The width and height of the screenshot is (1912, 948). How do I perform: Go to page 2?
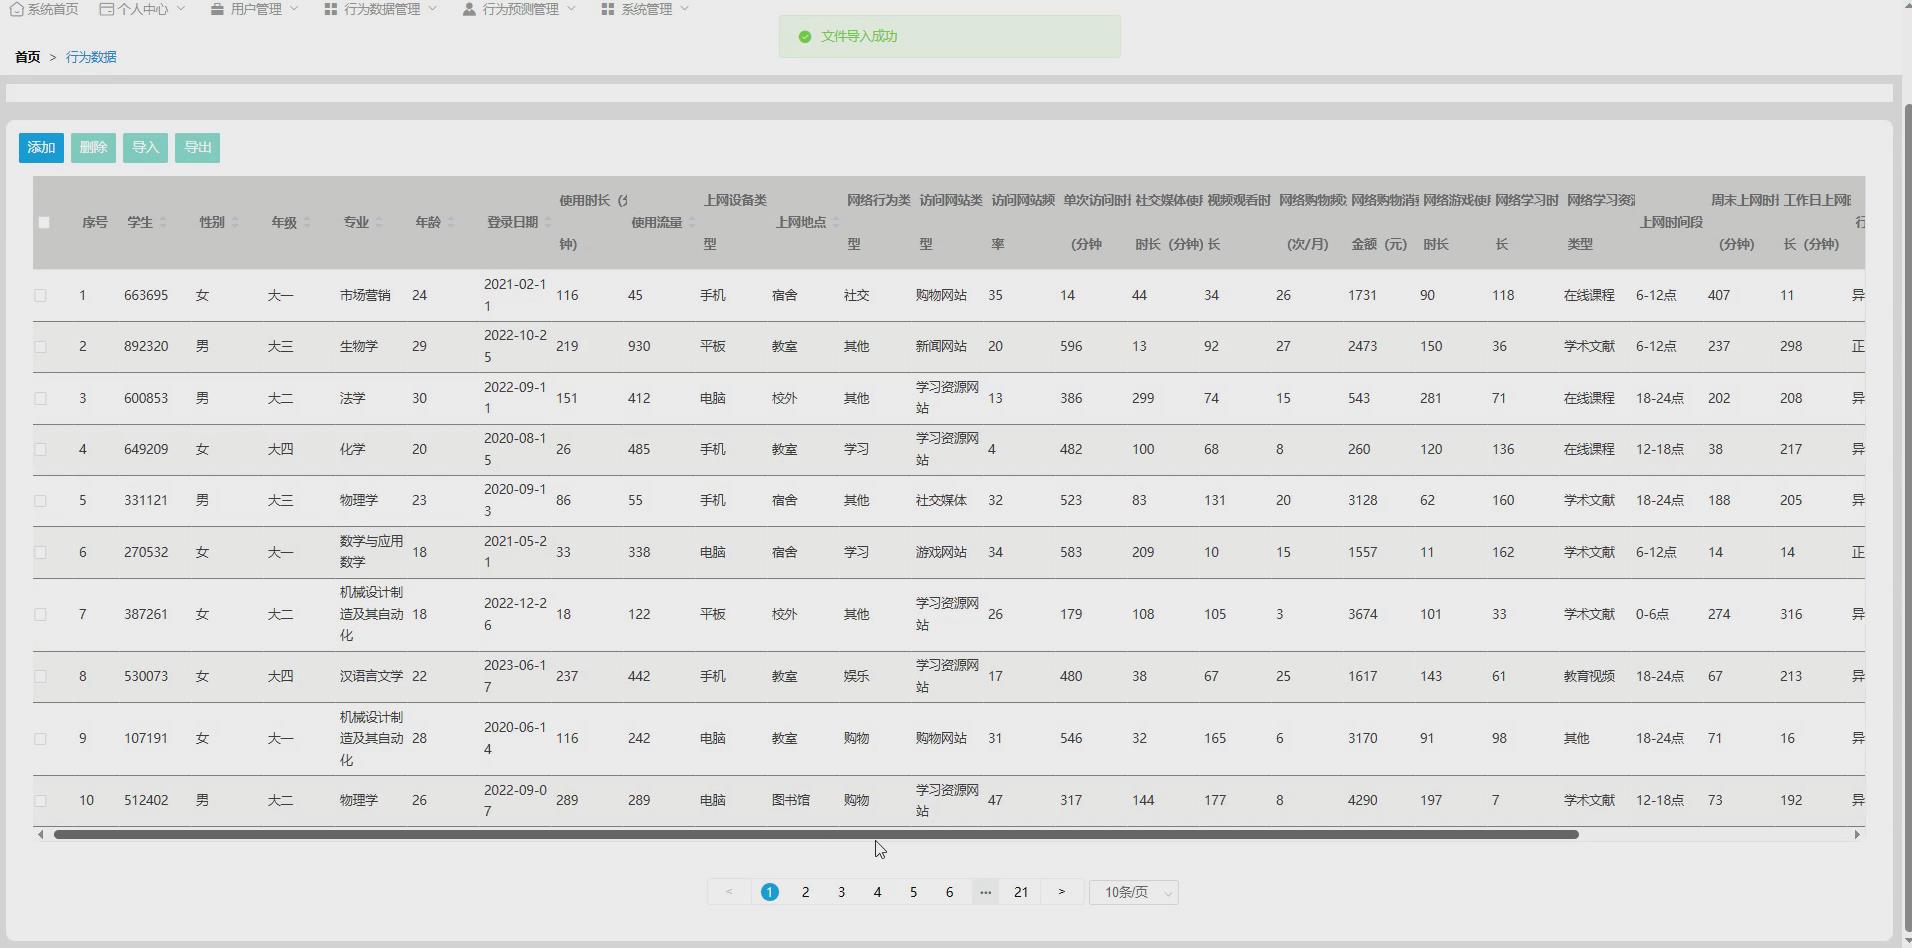pyautogui.click(x=805, y=892)
